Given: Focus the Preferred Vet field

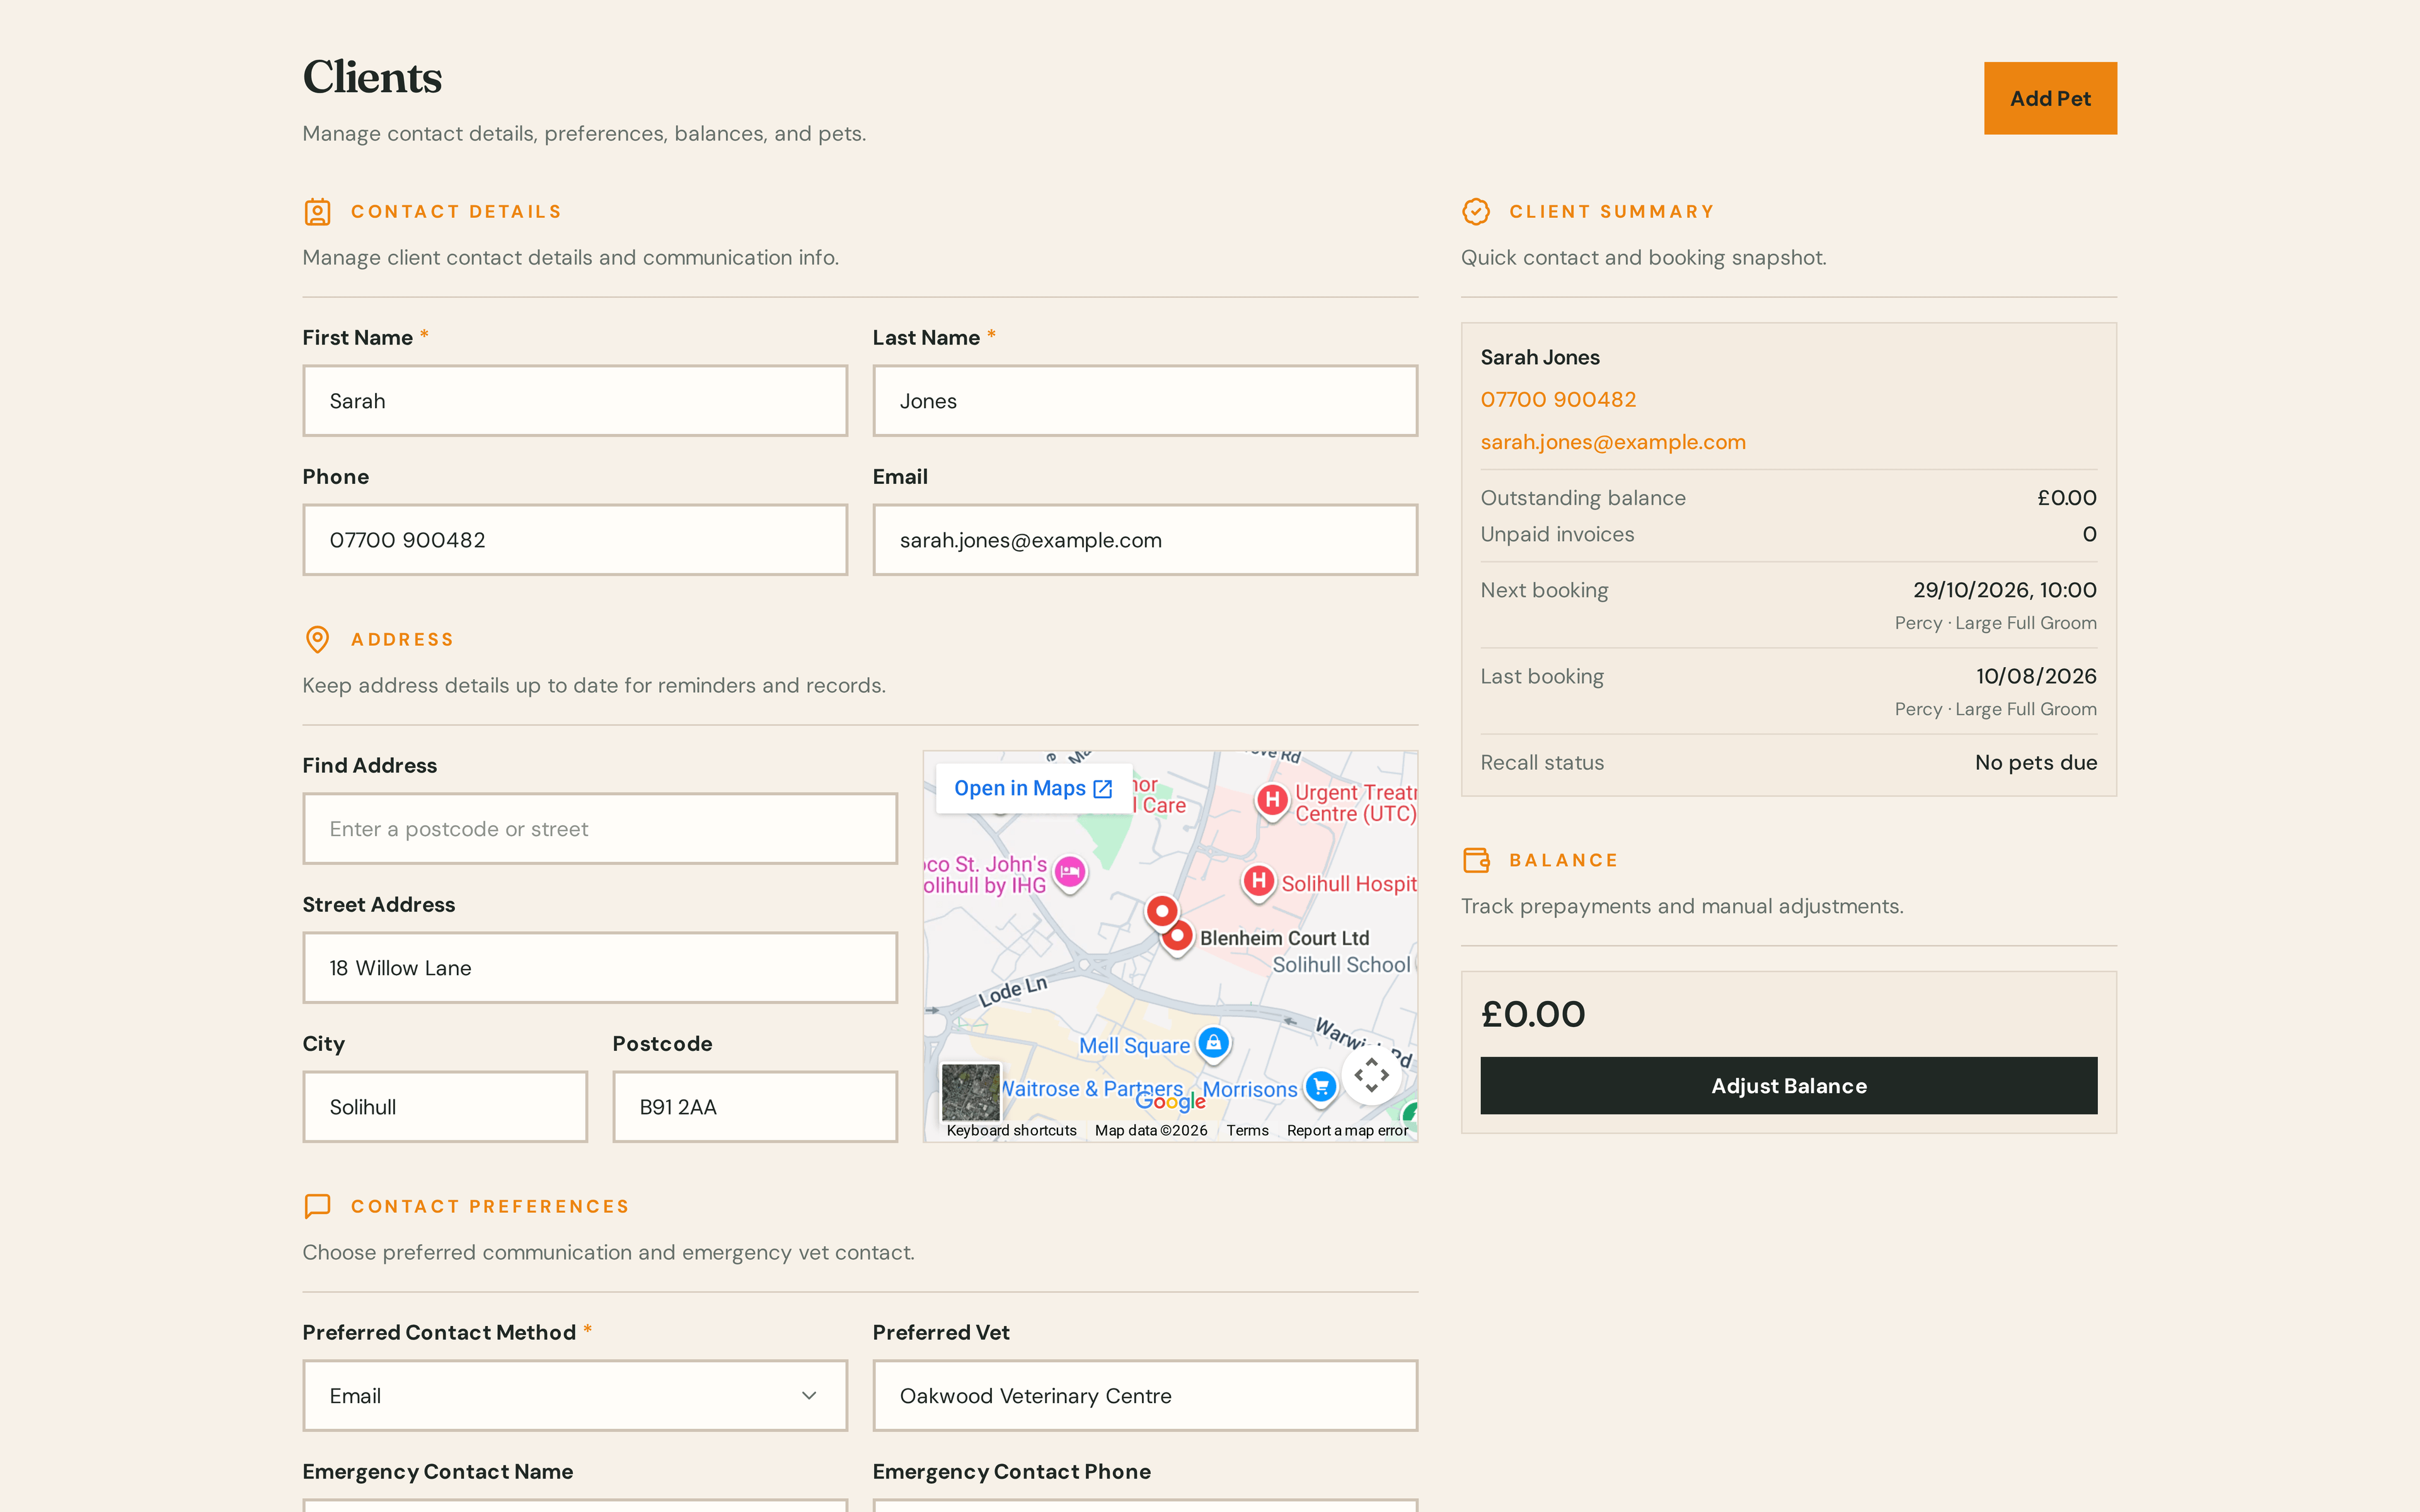Looking at the screenshot, I should [x=1145, y=1395].
